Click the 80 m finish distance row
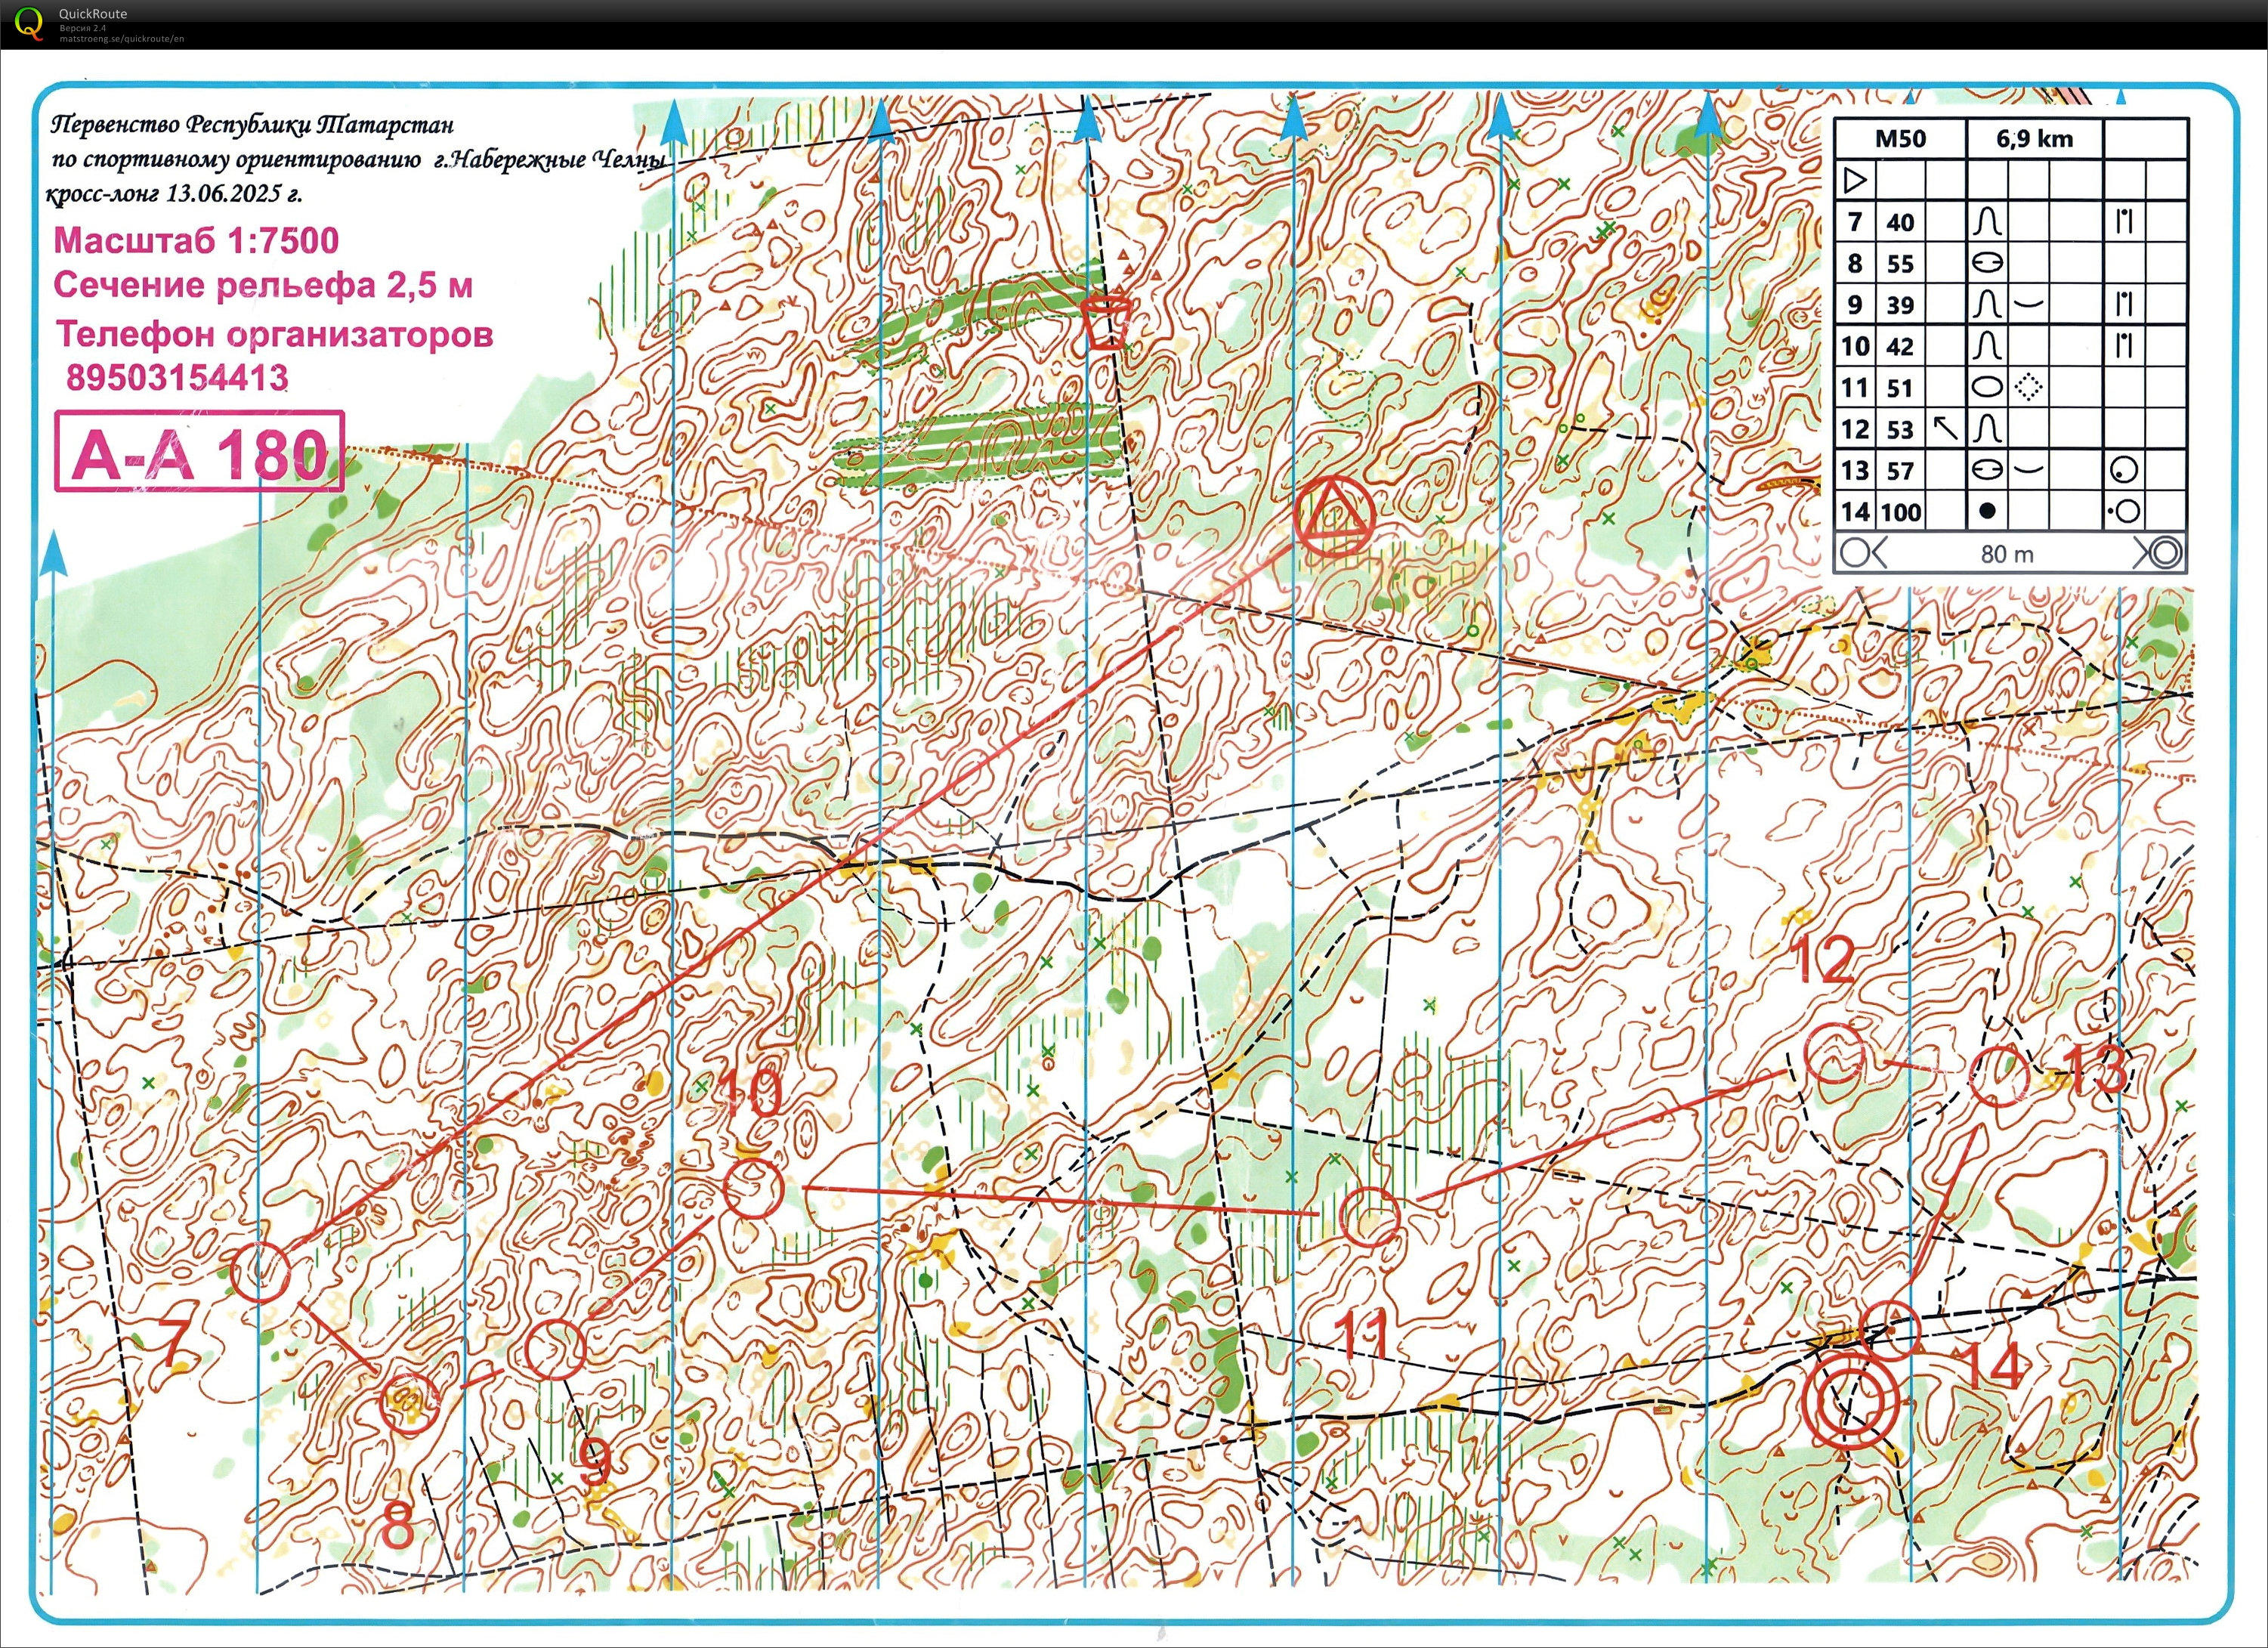Viewport: 2268px width, 1648px height. point(2007,554)
